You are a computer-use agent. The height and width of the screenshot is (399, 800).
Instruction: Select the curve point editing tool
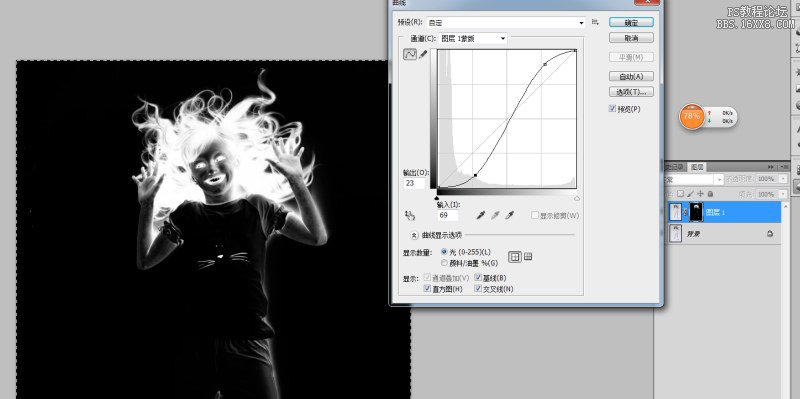410,55
